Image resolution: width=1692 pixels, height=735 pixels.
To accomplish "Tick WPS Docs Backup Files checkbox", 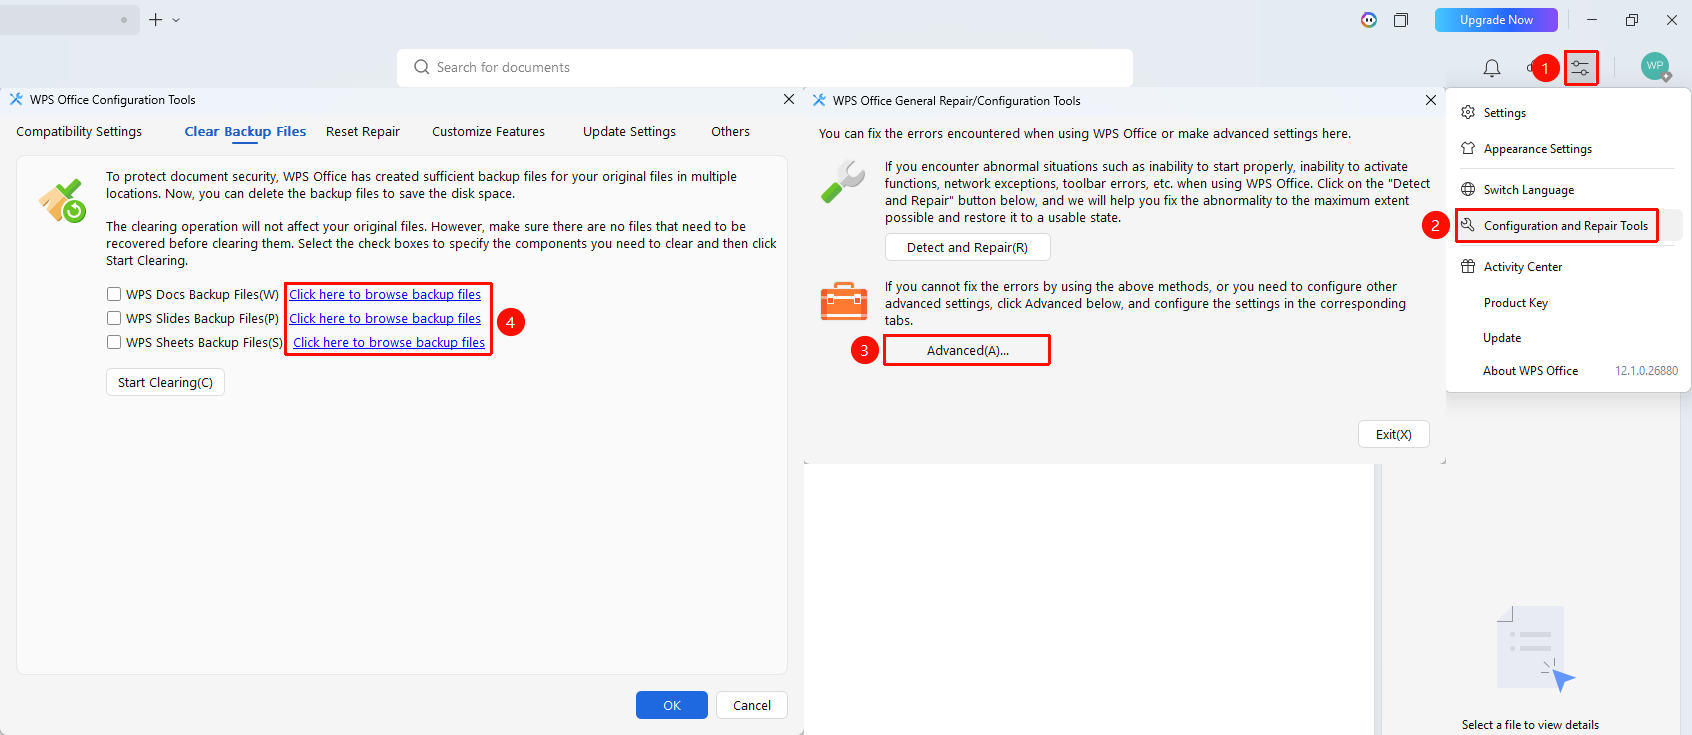I will (114, 294).
